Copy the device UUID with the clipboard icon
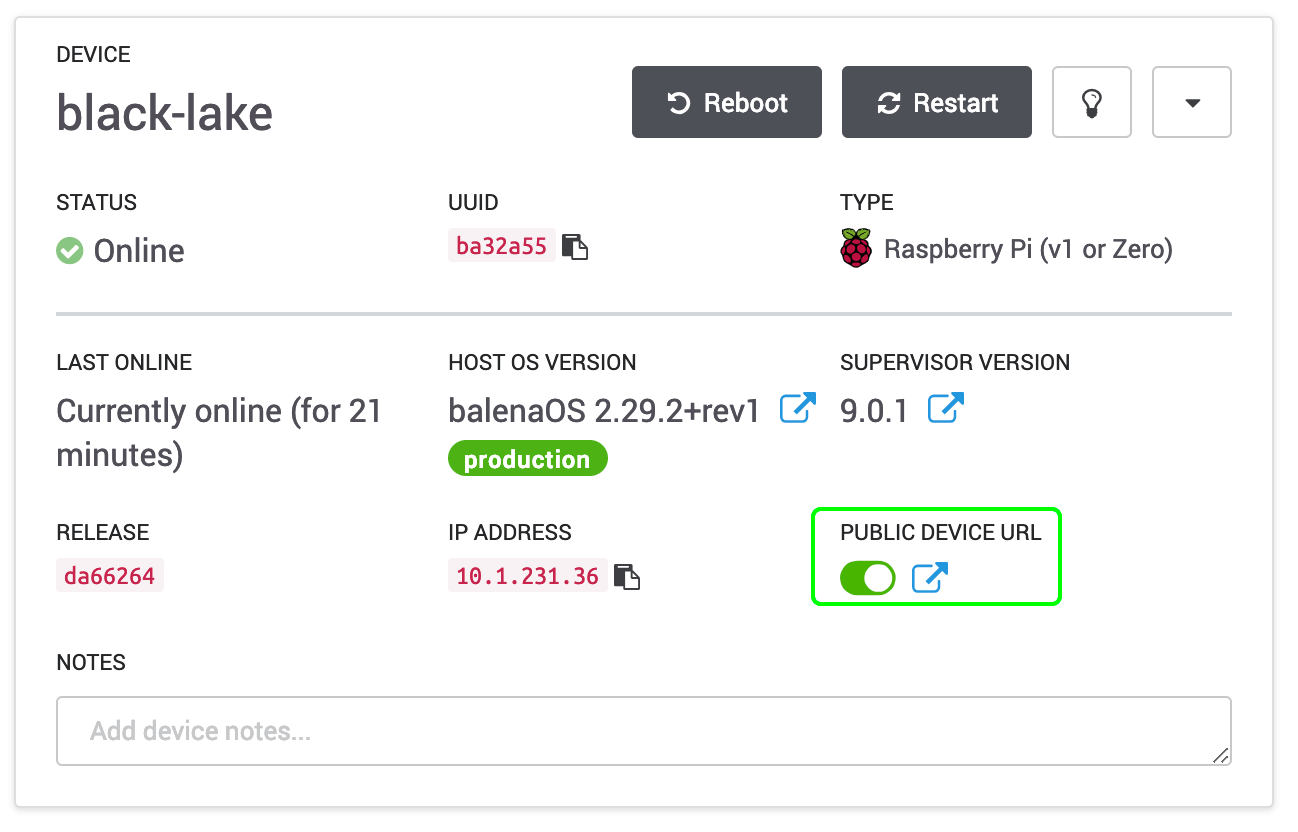This screenshot has width=1298, height=832. tap(574, 247)
